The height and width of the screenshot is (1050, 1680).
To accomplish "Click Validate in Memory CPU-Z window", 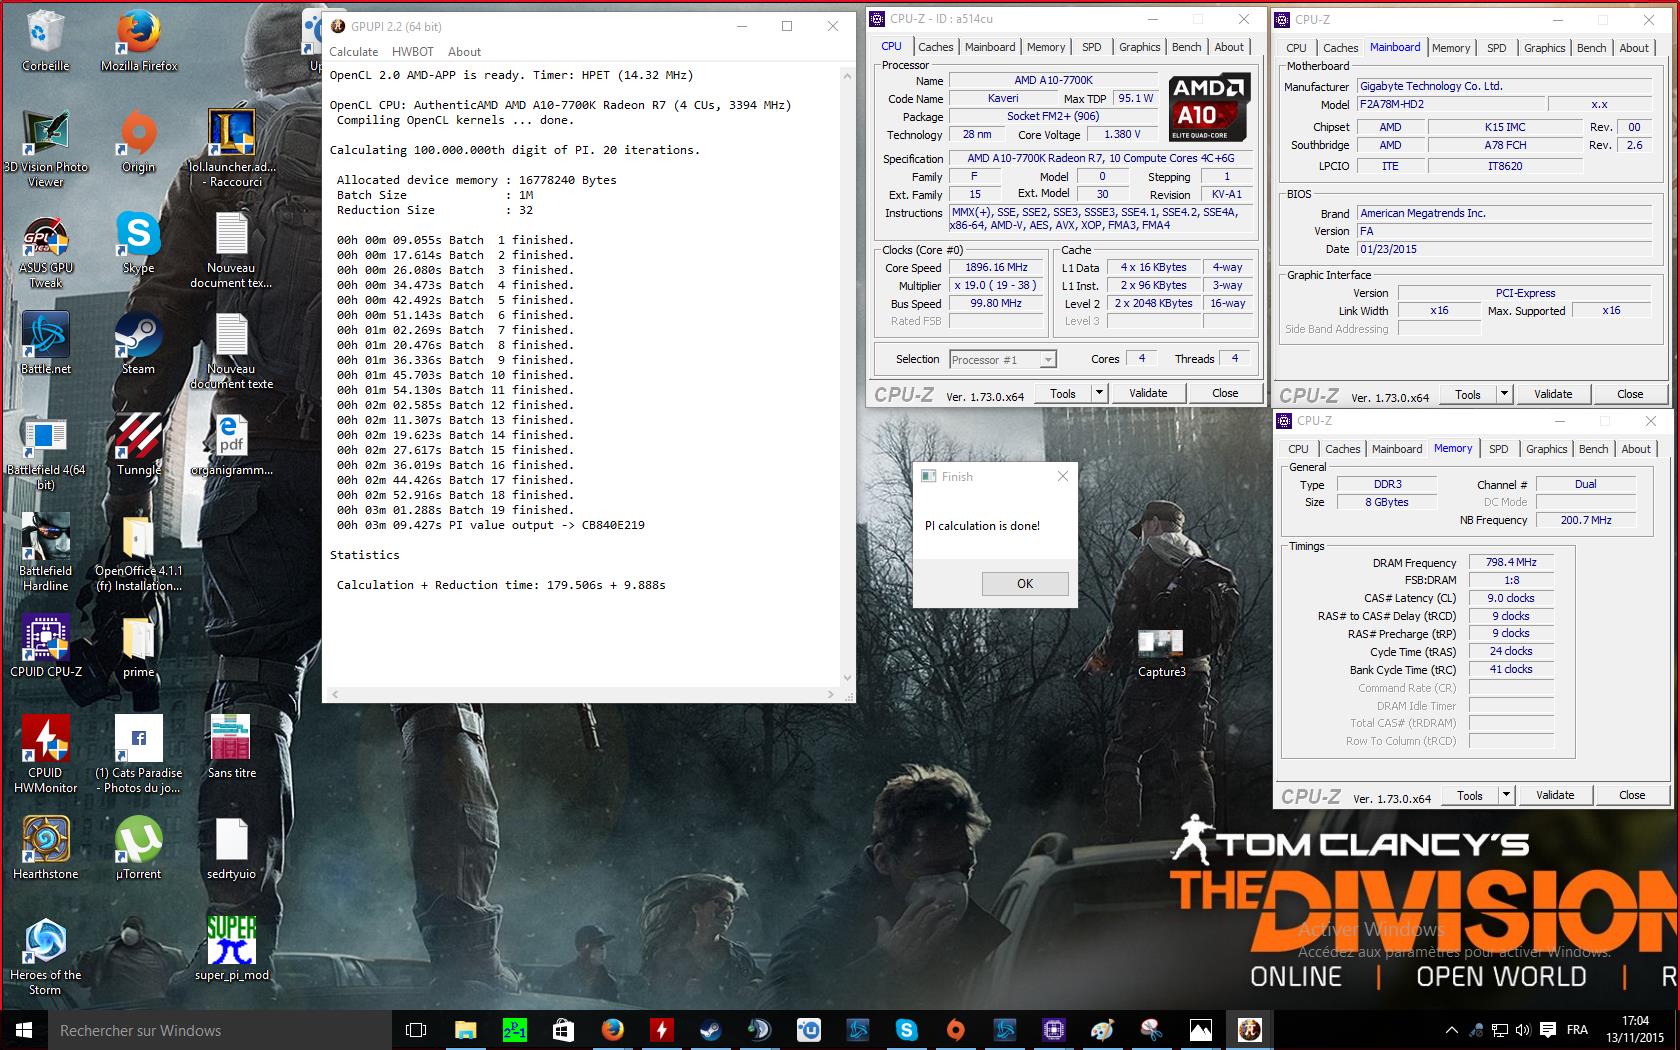I will pyautogui.click(x=1555, y=795).
